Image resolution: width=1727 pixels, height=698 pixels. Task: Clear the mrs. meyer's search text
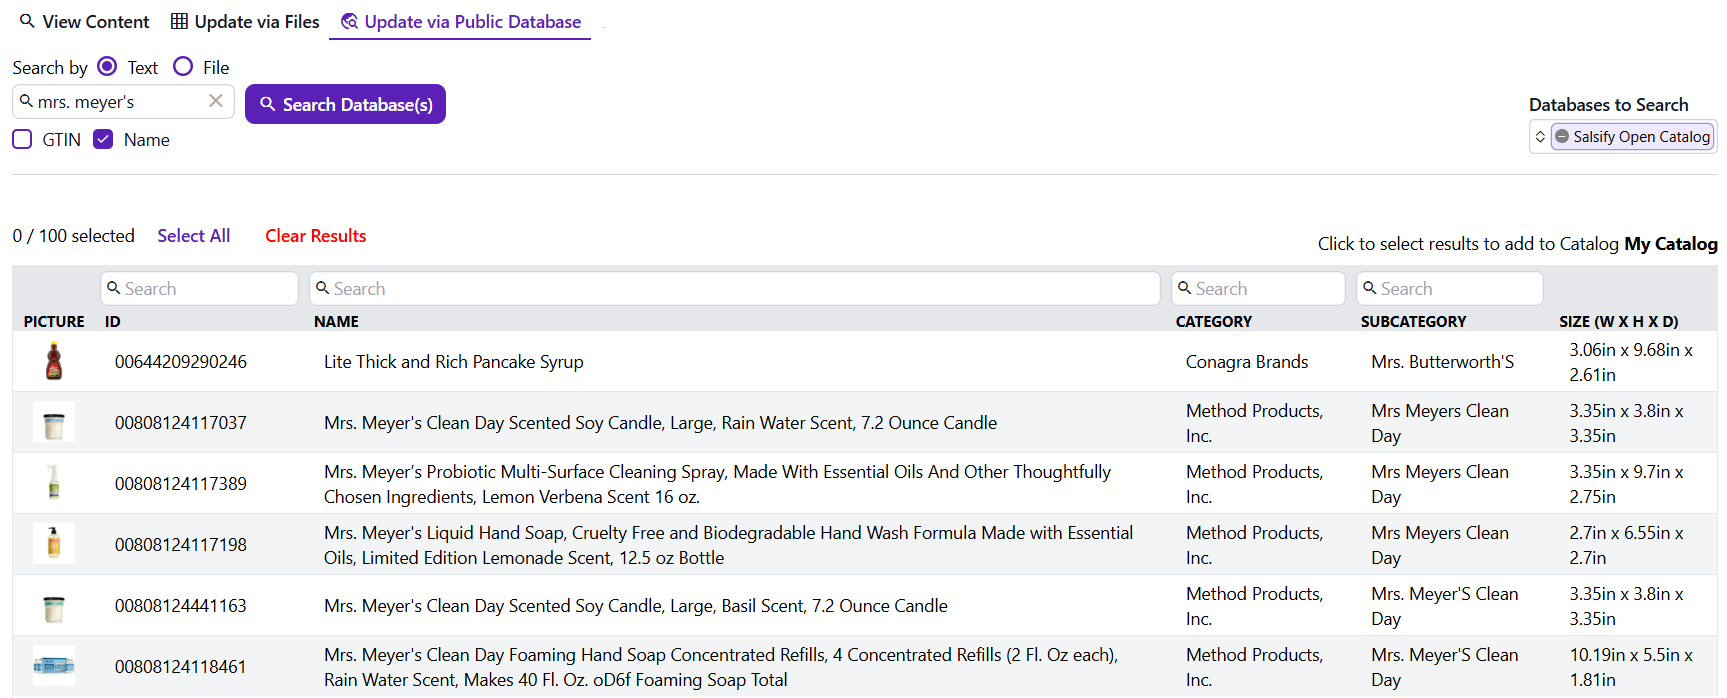pyautogui.click(x=215, y=101)
